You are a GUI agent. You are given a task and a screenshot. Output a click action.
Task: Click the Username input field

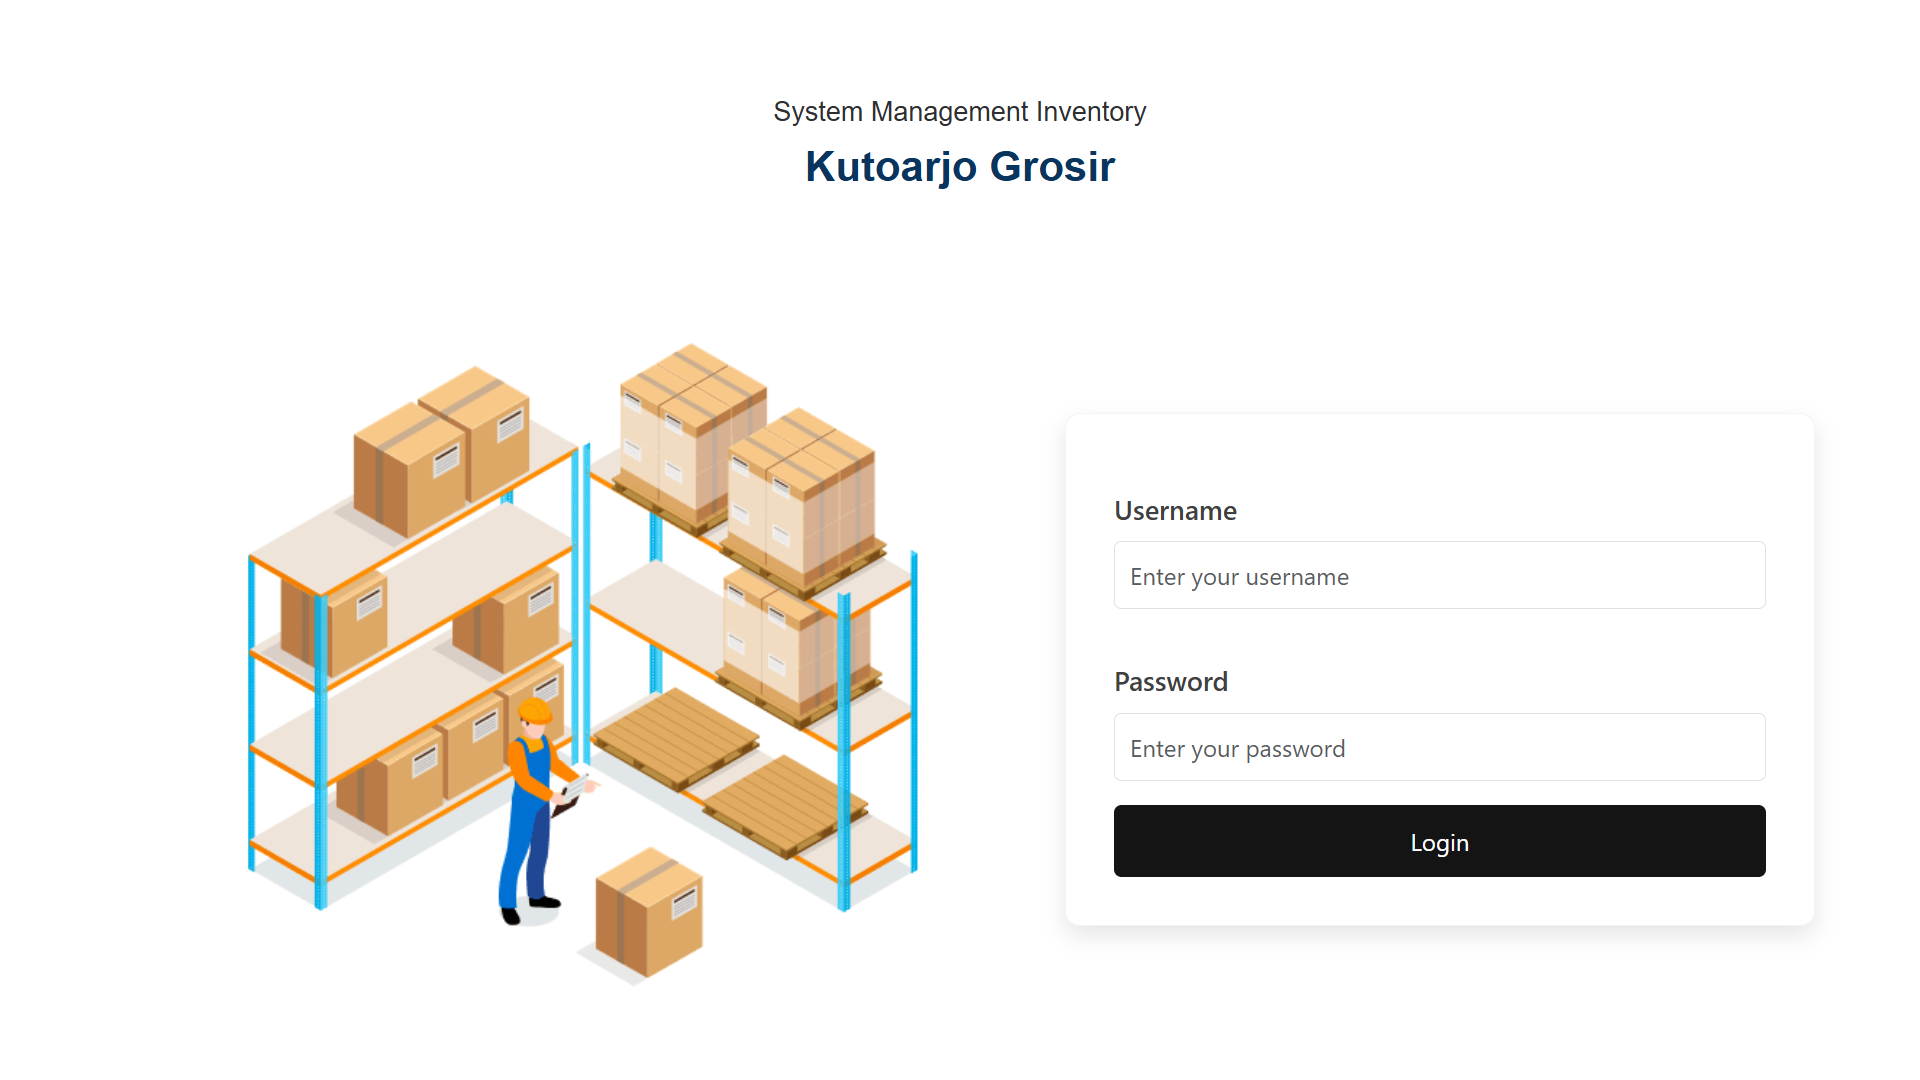click(1439, 575)
